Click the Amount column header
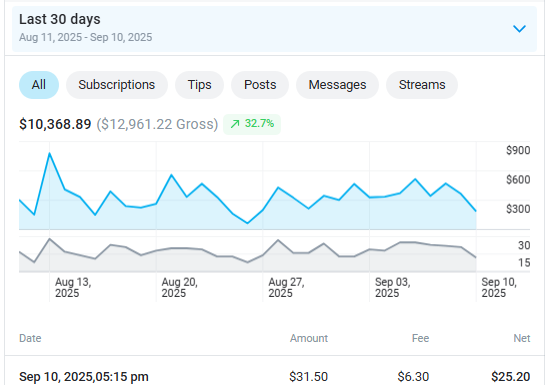Viewport: 549px width, 385px height. tap(309, 338)
